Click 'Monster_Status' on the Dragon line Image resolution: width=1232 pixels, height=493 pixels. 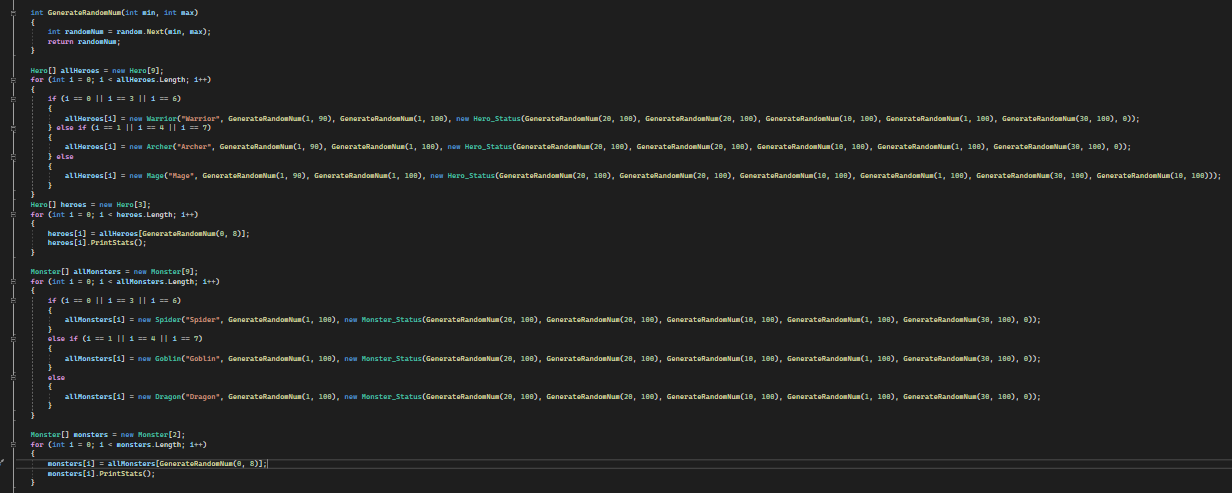[x=391, y=396]
